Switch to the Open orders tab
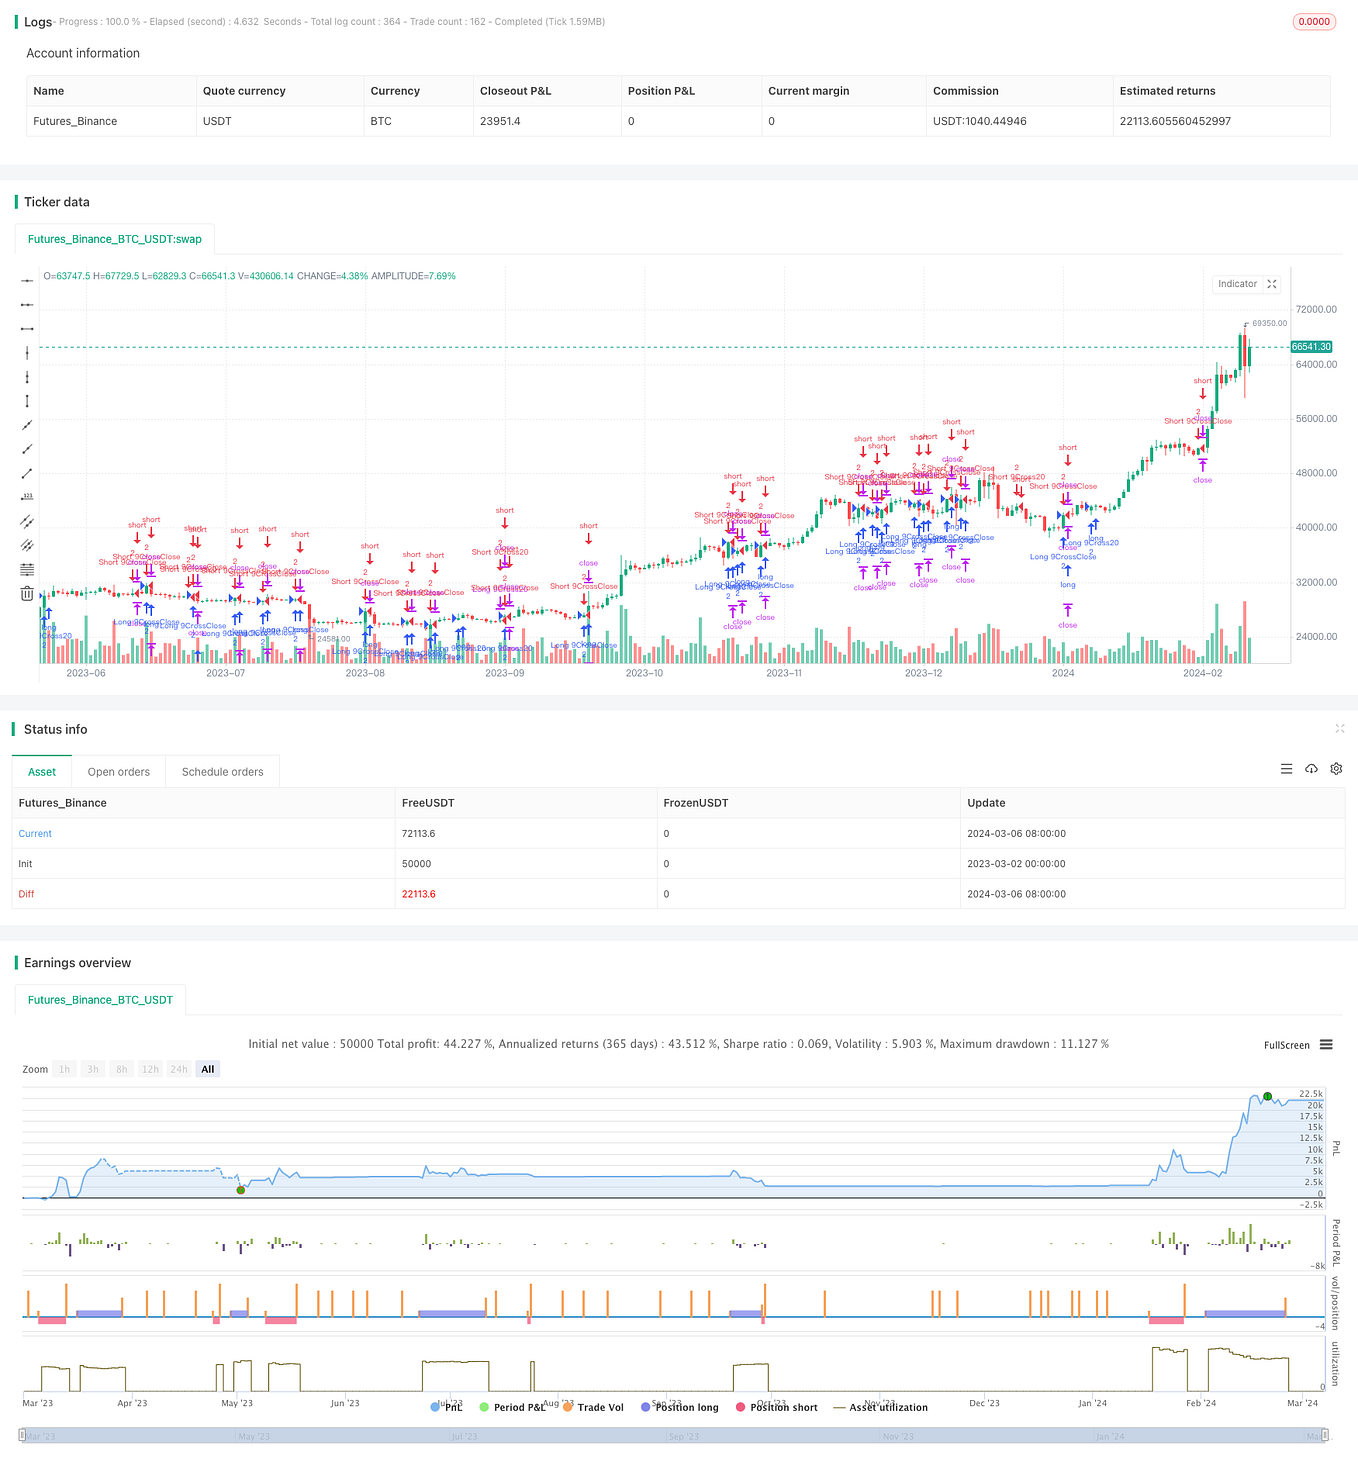This screenshot has height=1466, width=1358. pos(118,771)
